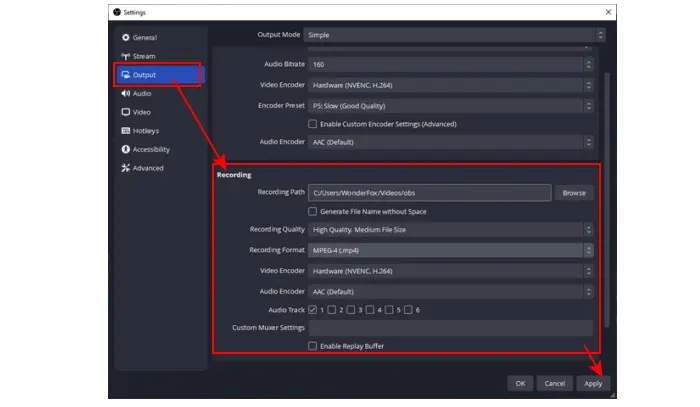Enable Replay Buffer checkbox
The height and width of the screenshot is (407, 700).
(x=313, y=346)
